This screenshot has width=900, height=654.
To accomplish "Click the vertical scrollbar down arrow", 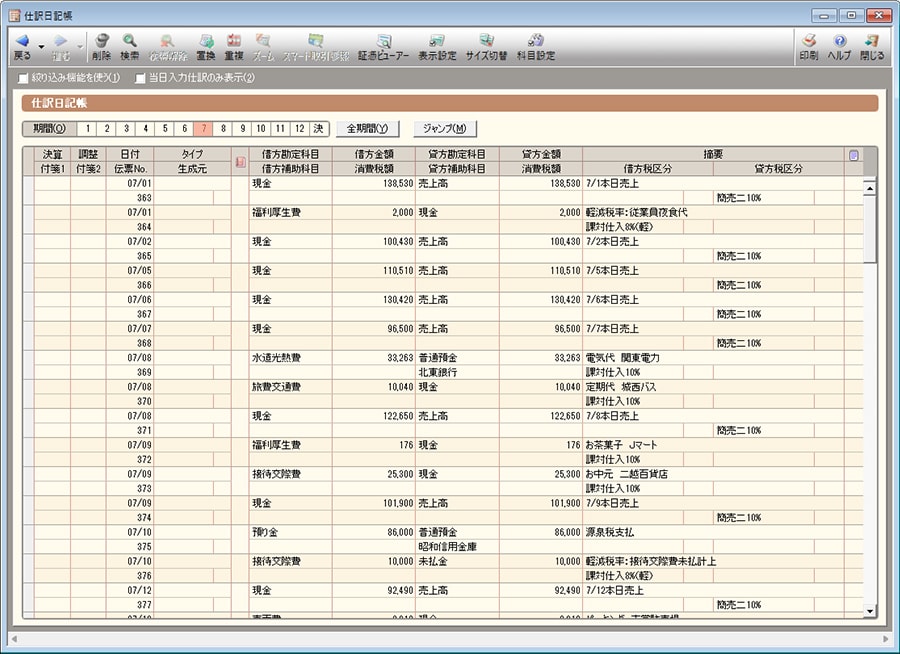I will [x=869, y=611].
